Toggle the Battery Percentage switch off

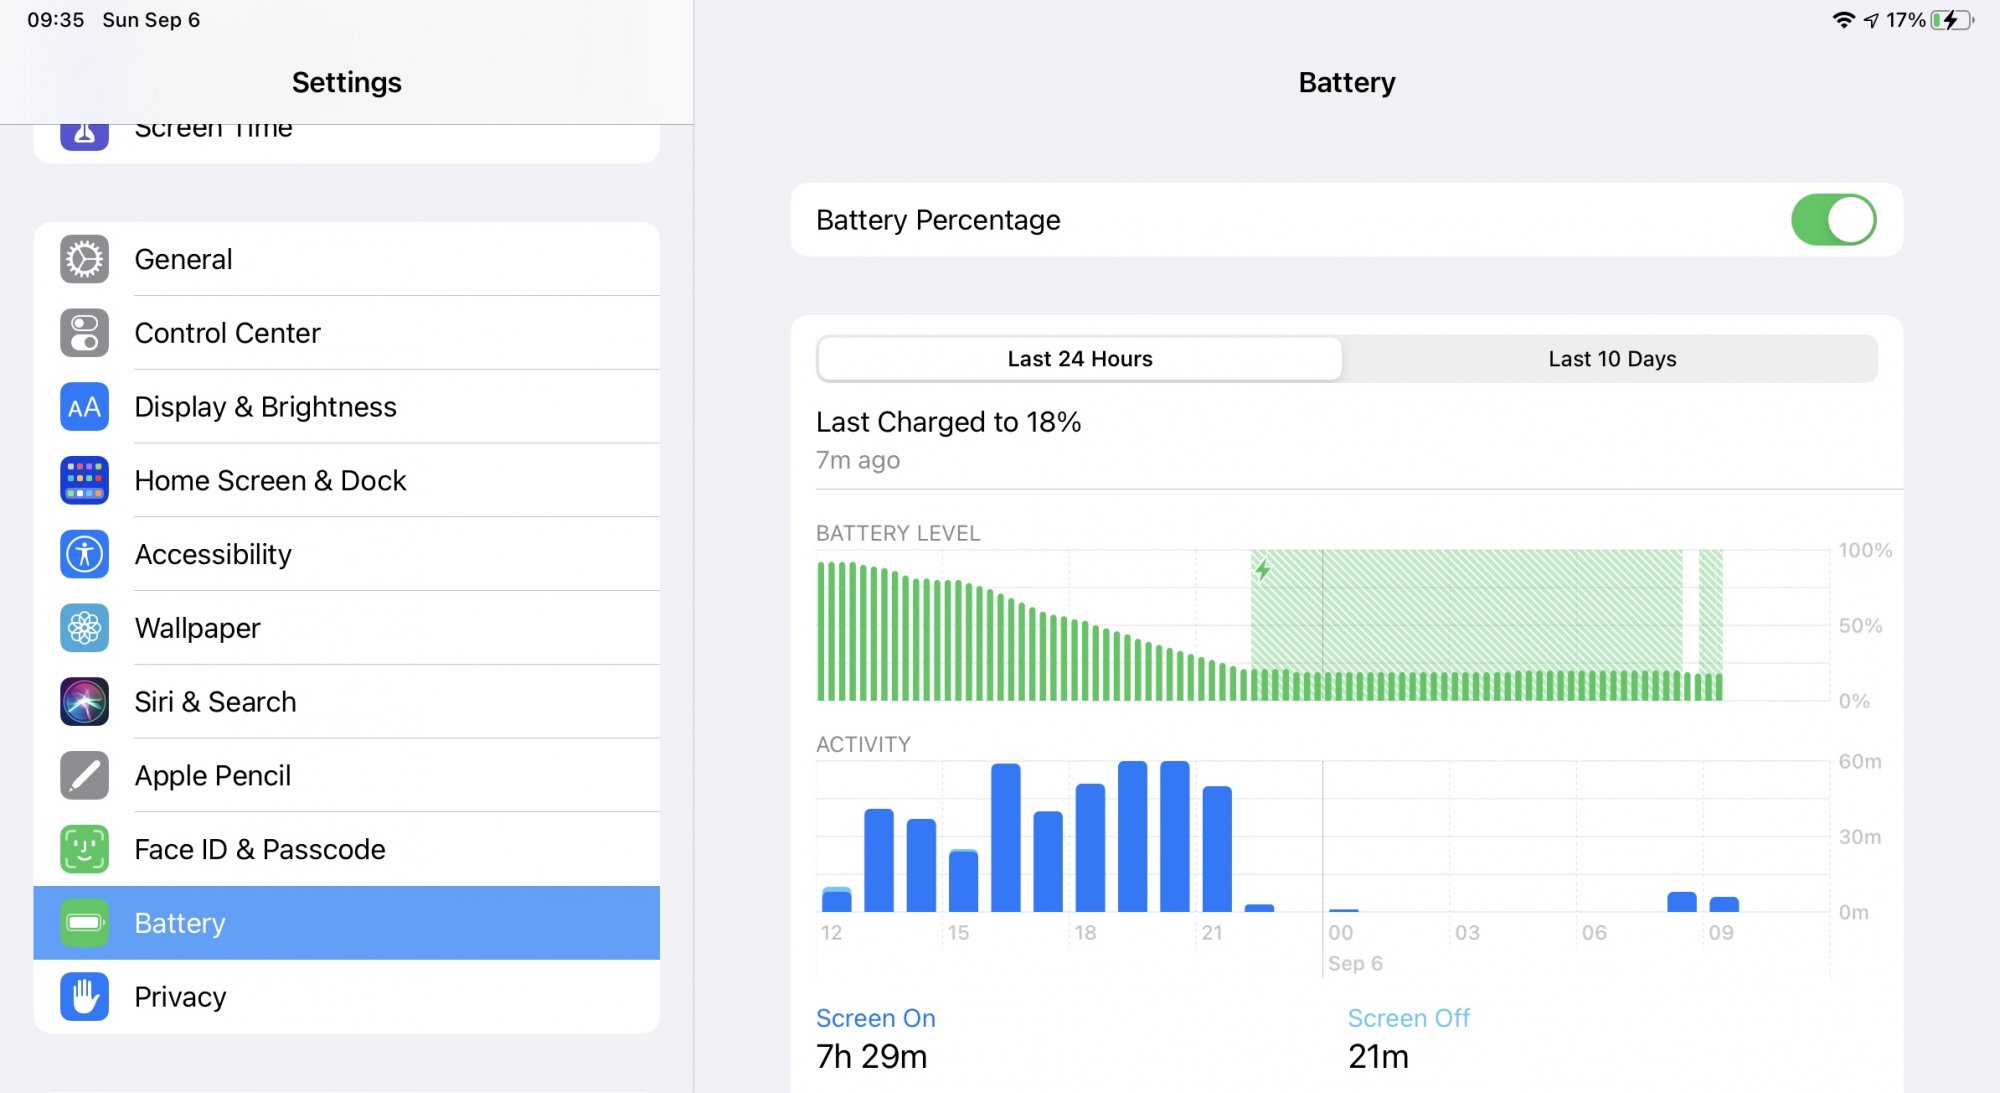pos(1833,220)
